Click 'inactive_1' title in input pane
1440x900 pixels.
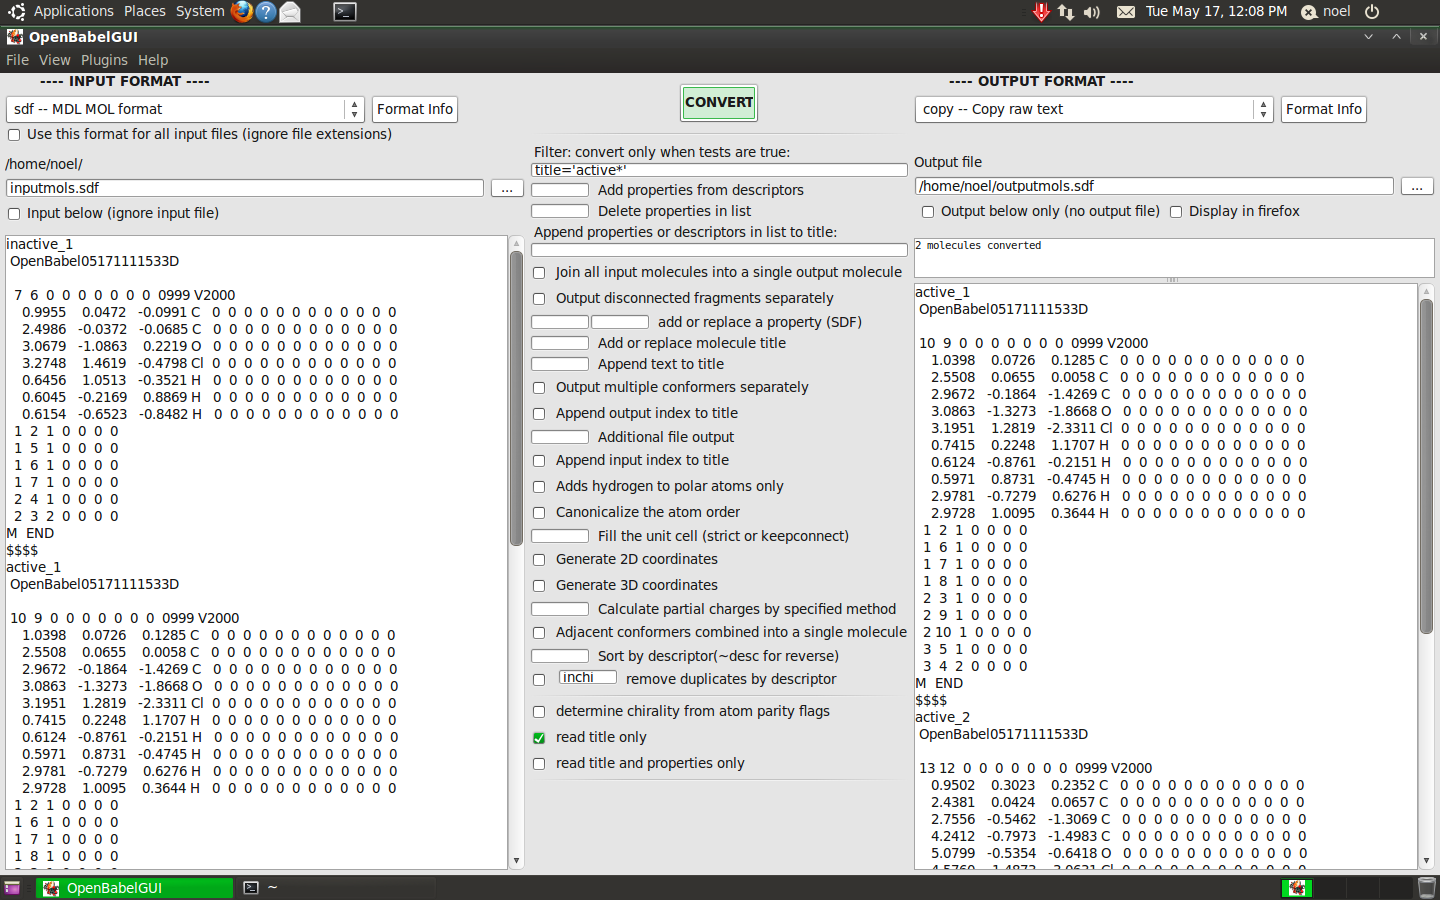(x=40, y=244)
